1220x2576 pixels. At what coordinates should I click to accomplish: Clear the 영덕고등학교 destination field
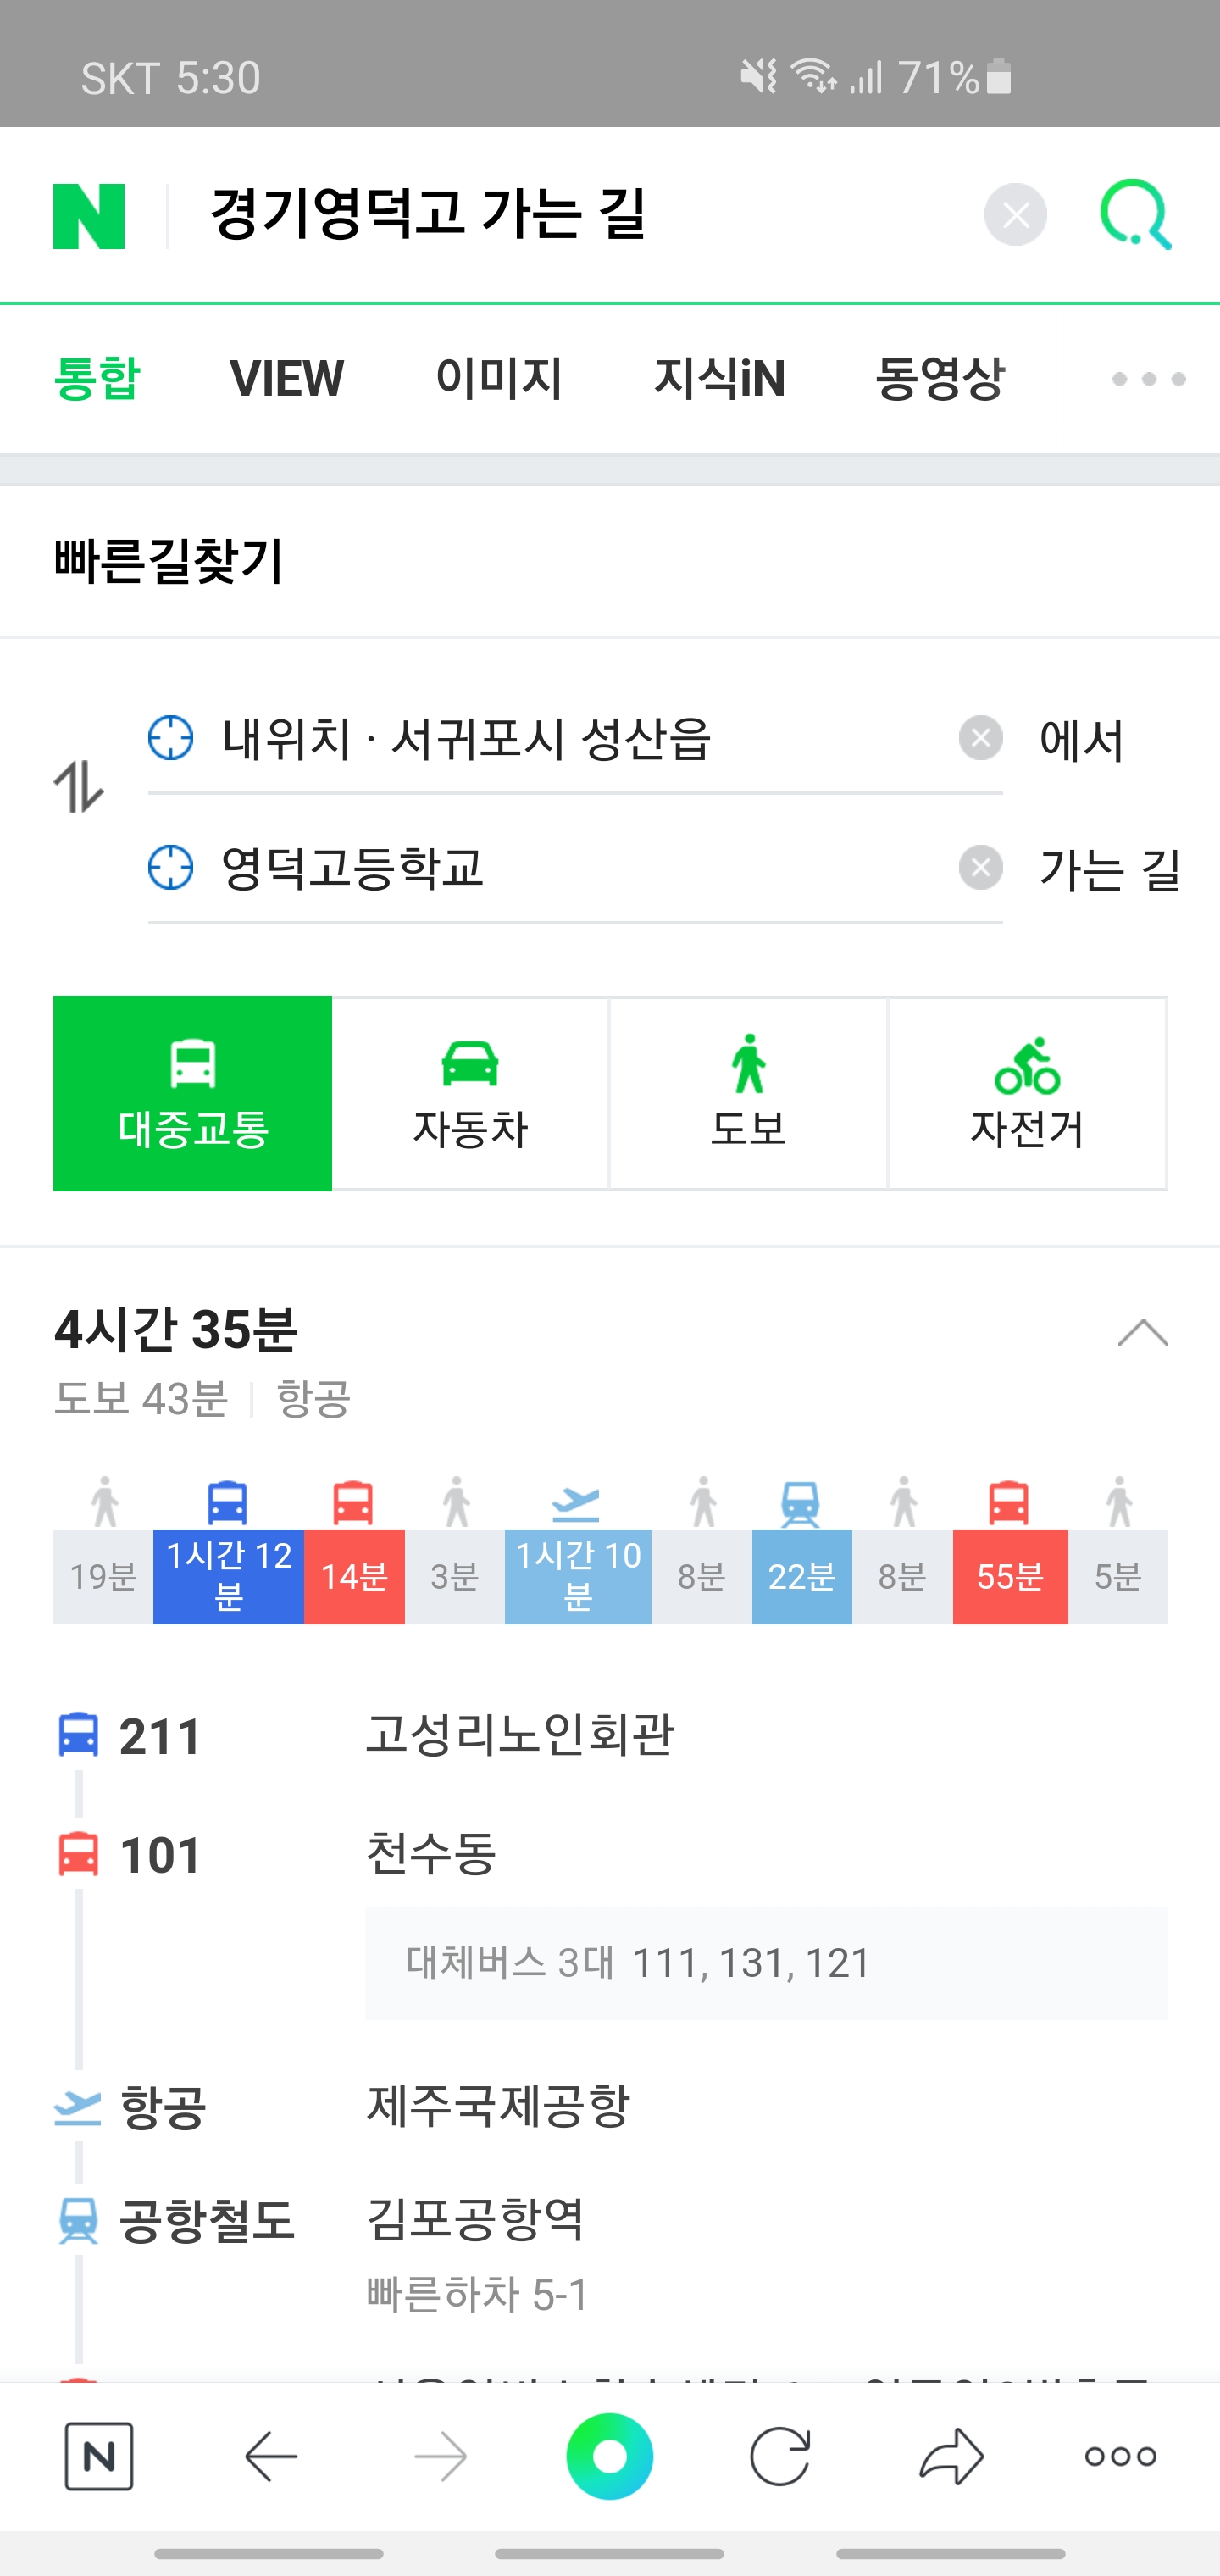coord(980,867)
